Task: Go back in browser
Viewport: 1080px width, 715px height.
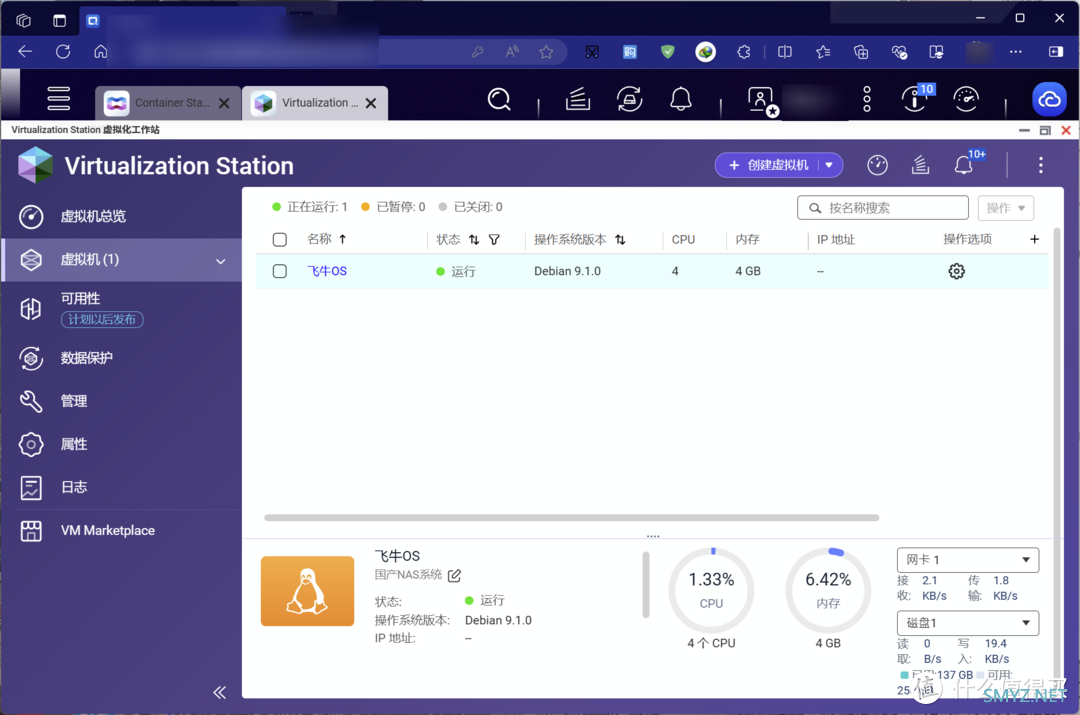Action: pyautogui.click(x=25, y=52)
